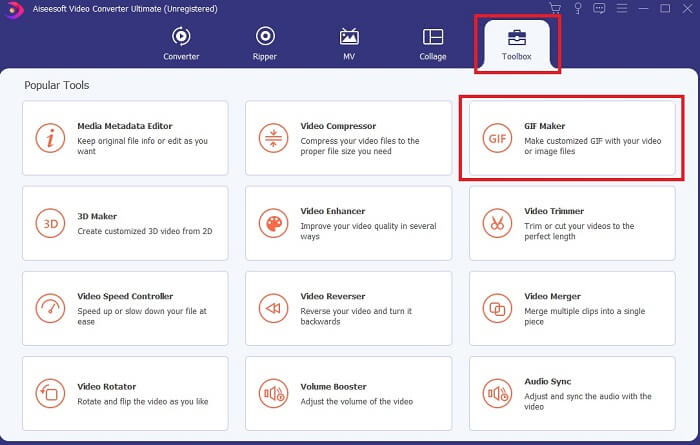This screenshot has height=445, width=700.
Task: Click the Video Trimmer scissors icon
Action: tap(497, 223)
